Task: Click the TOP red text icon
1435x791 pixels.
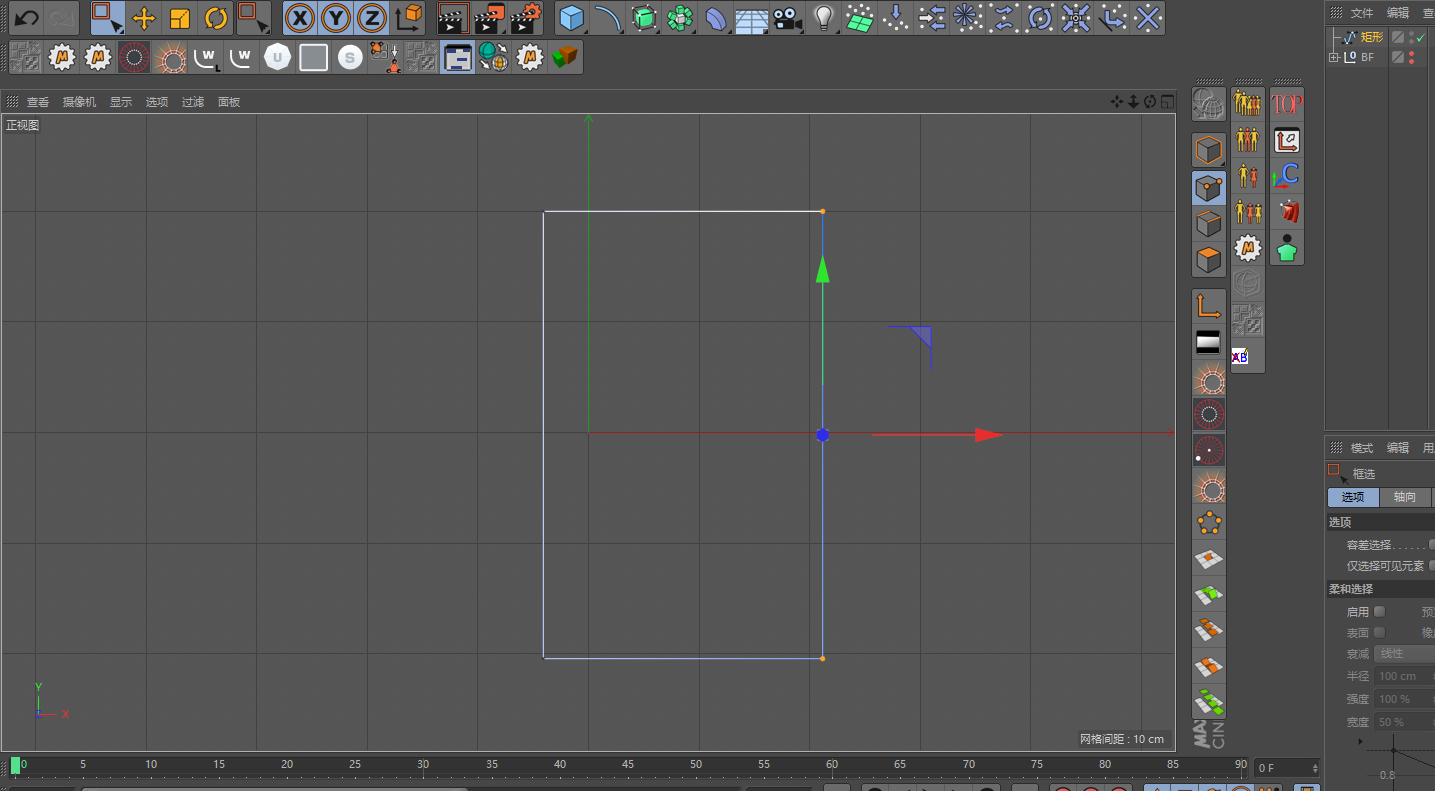Action: [1287, 104]
